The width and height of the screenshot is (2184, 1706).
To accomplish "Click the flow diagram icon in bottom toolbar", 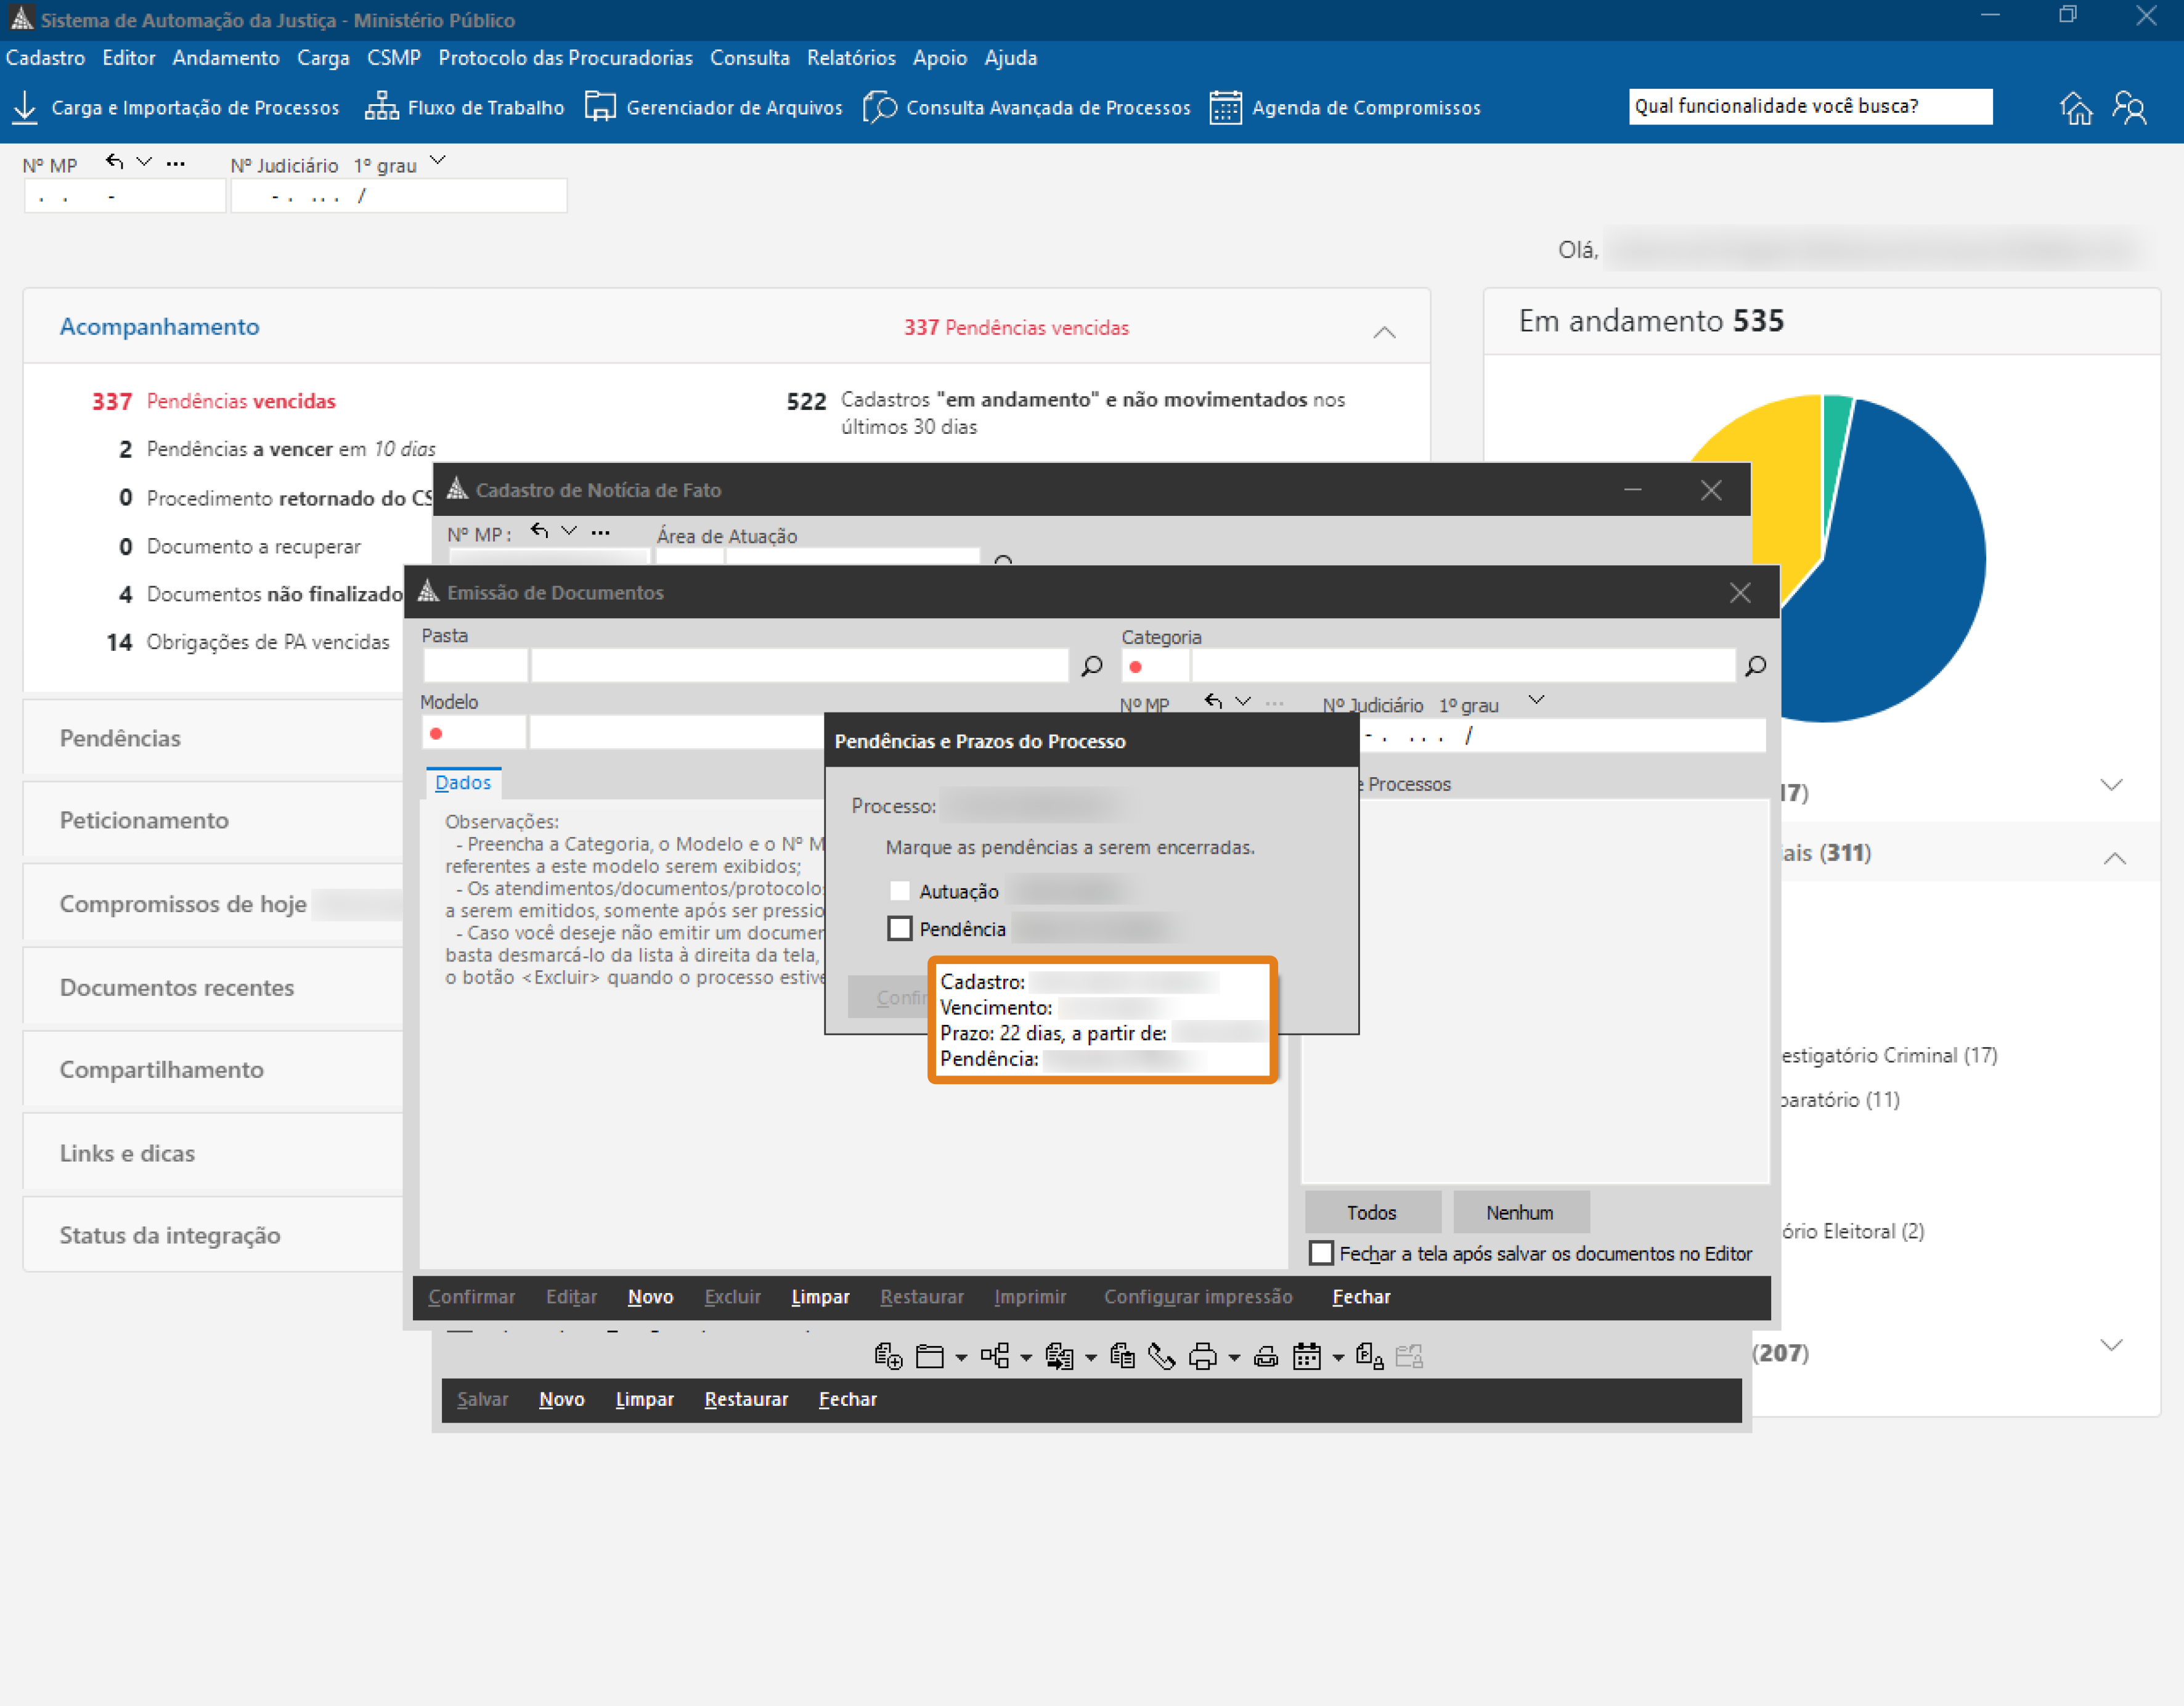I will click(995, 1356).
